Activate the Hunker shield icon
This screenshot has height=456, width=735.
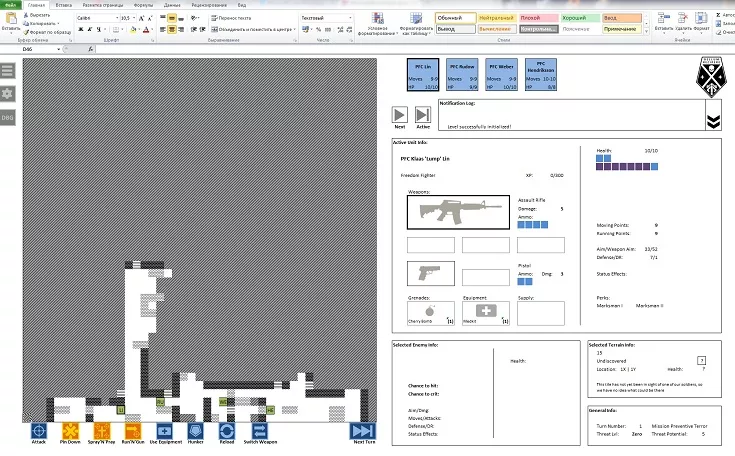tap(196, 431)
